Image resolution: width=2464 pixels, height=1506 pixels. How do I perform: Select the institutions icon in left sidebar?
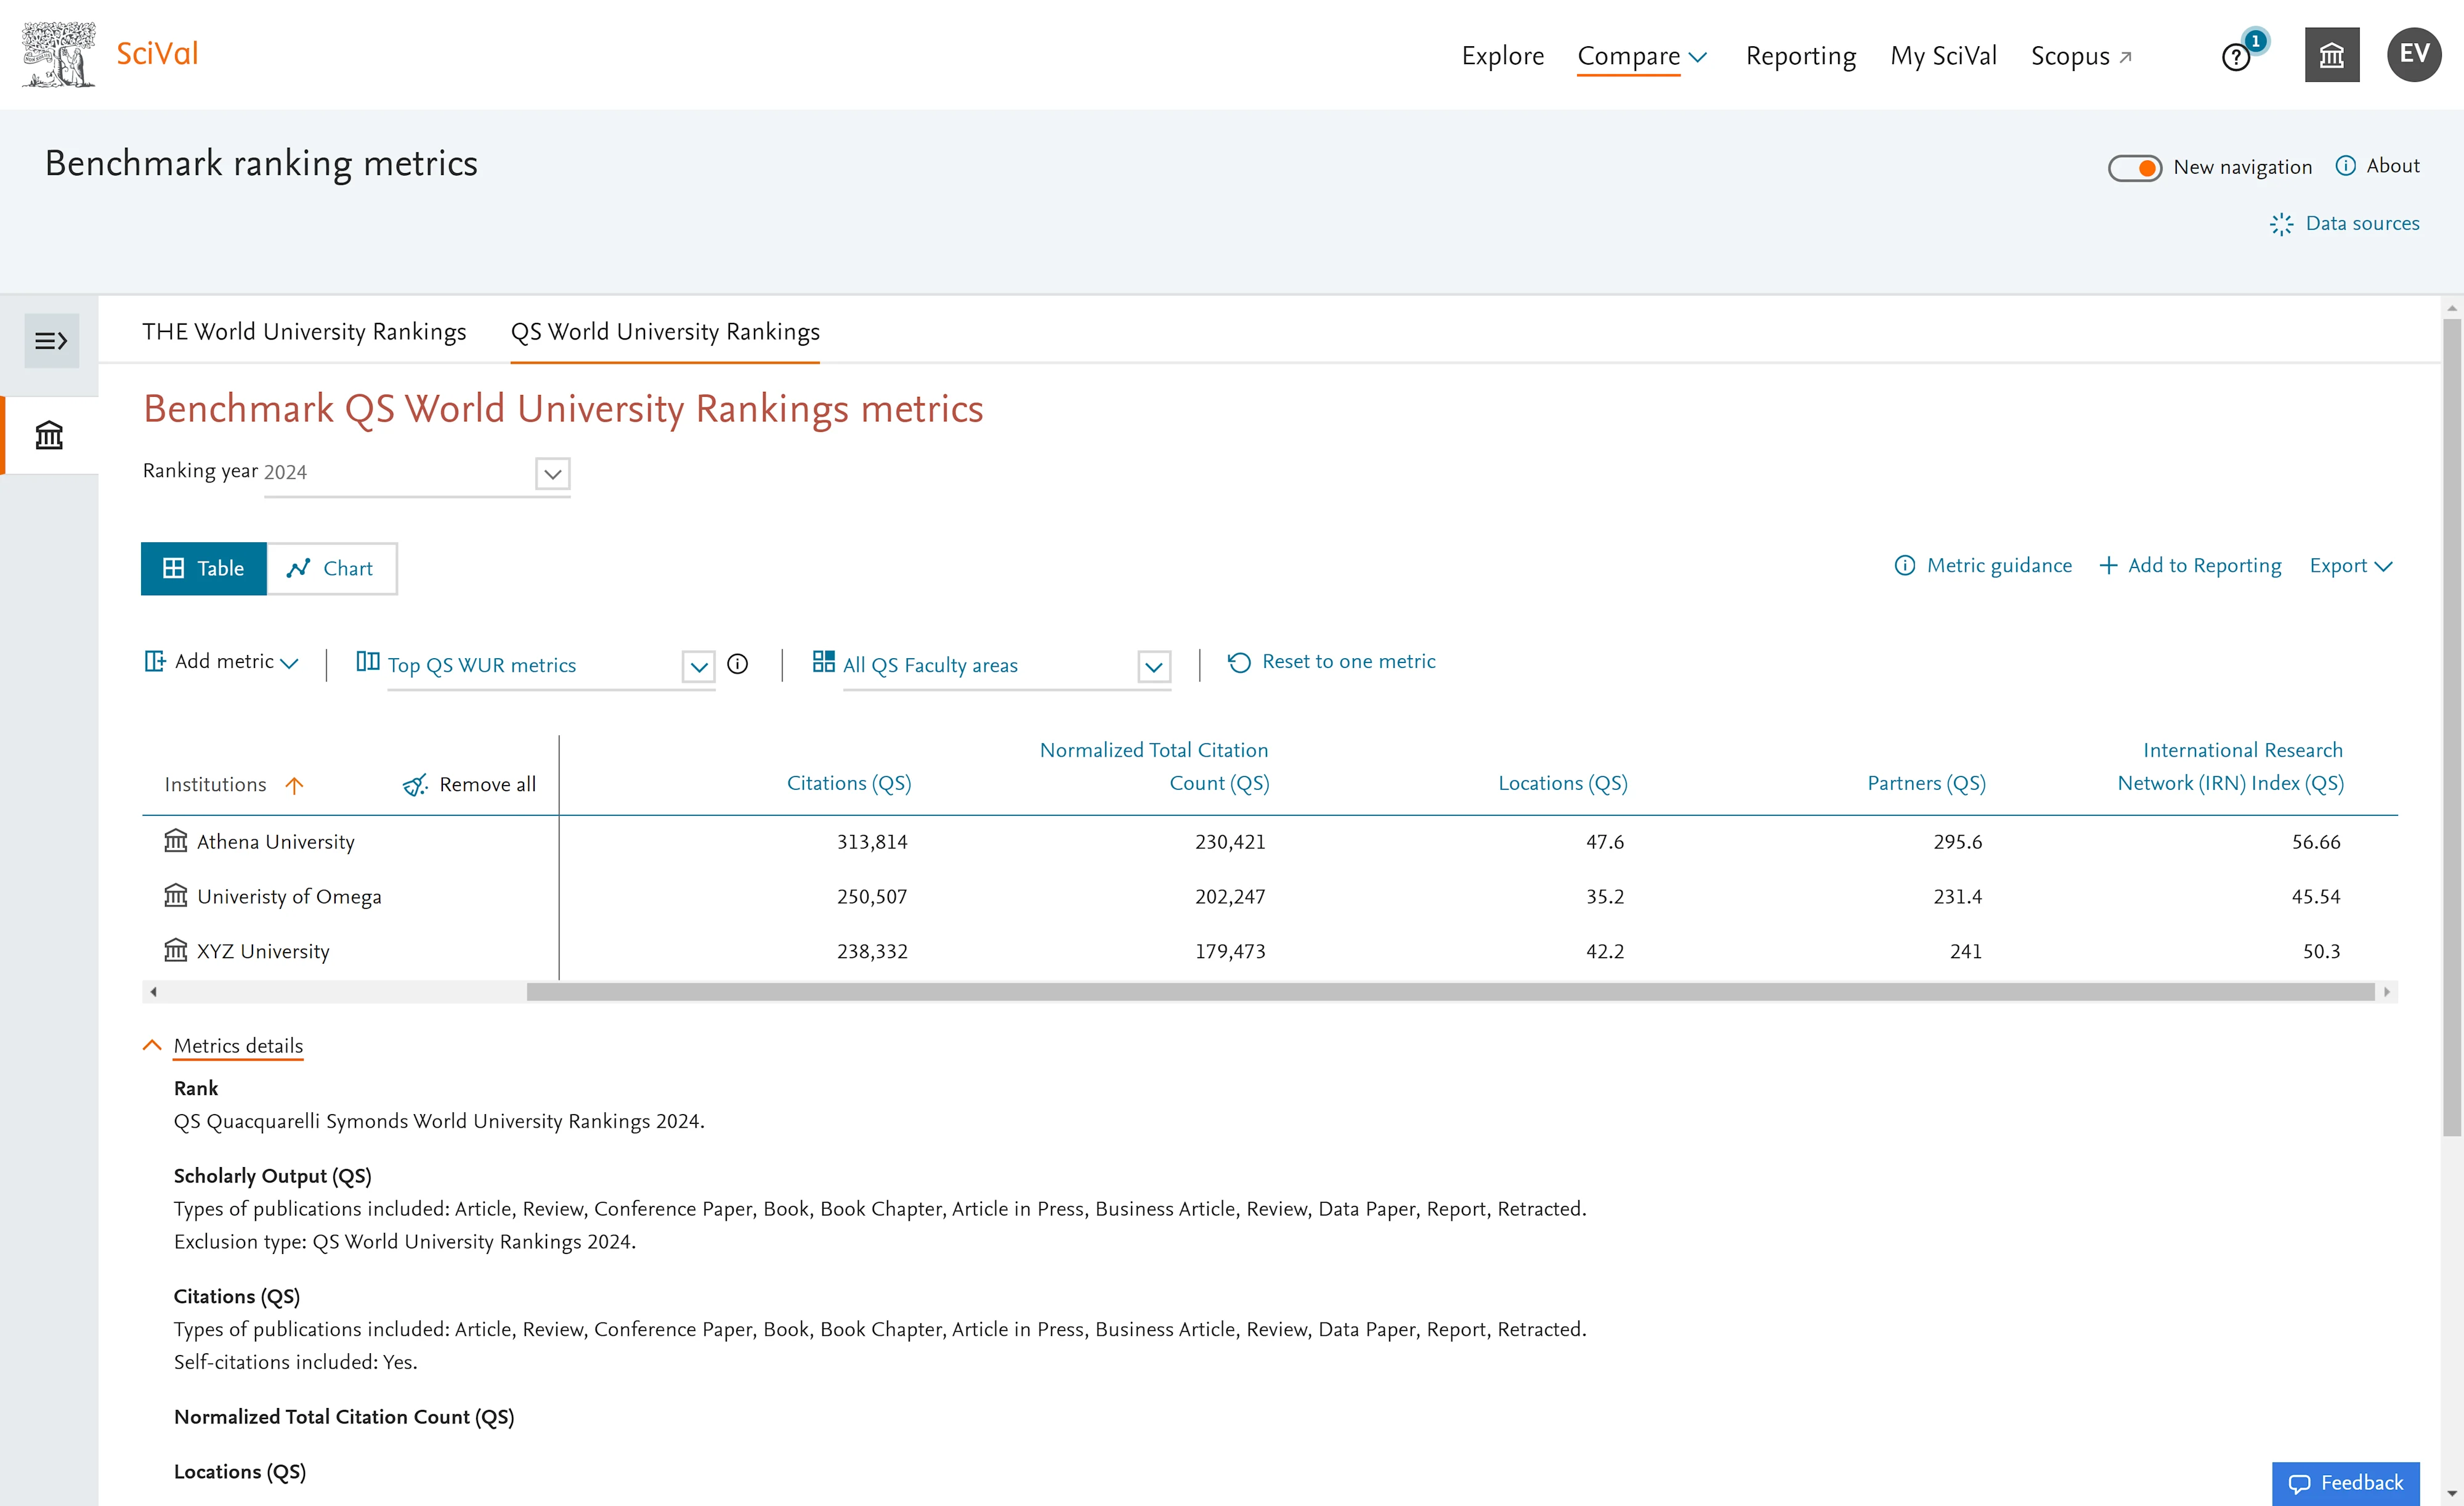pyautogui.click(x=49, y=435)
